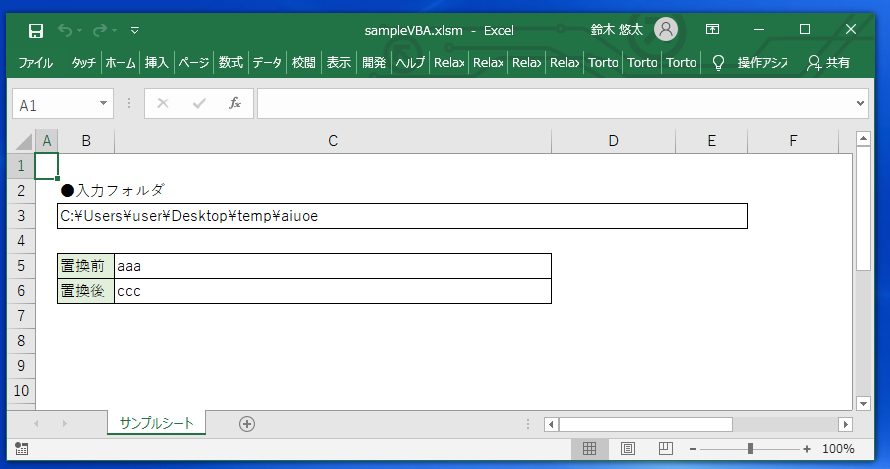Open the ページ layout tab
Screen dimensions: 890x469
coord(194,62)
